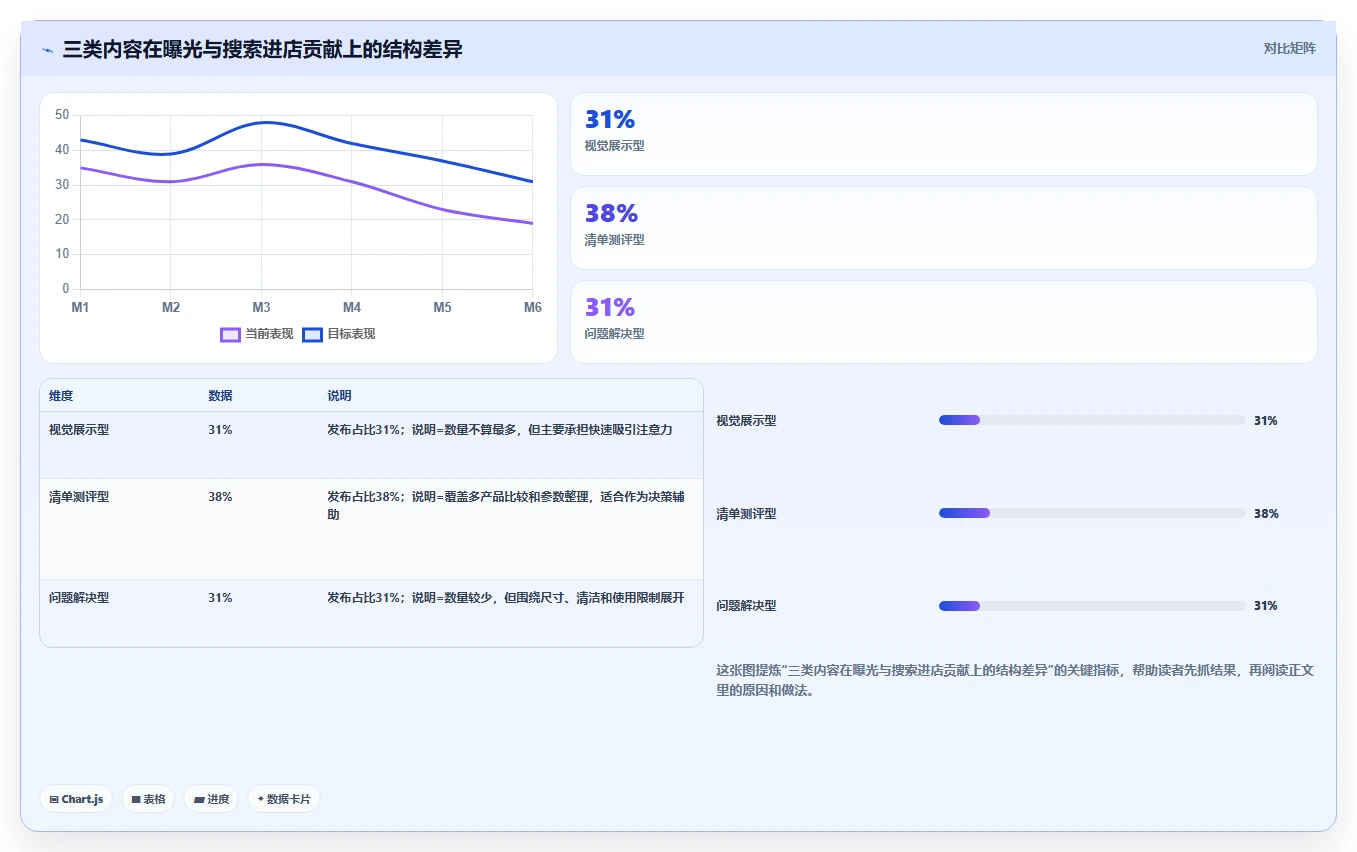Click the 视觉展示型 progress bar
1357x852 pixels.
pyautogui.click(x=1092, y=420)
